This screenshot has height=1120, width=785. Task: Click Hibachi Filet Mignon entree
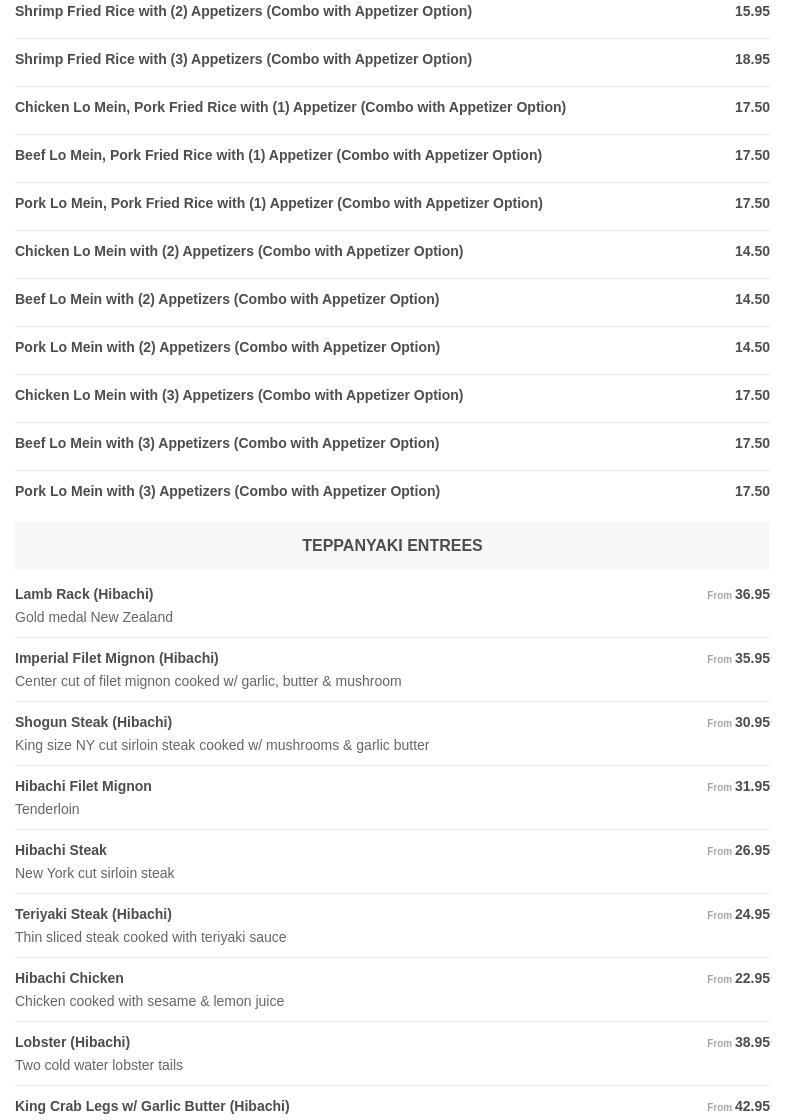click(x=83, y=786)
